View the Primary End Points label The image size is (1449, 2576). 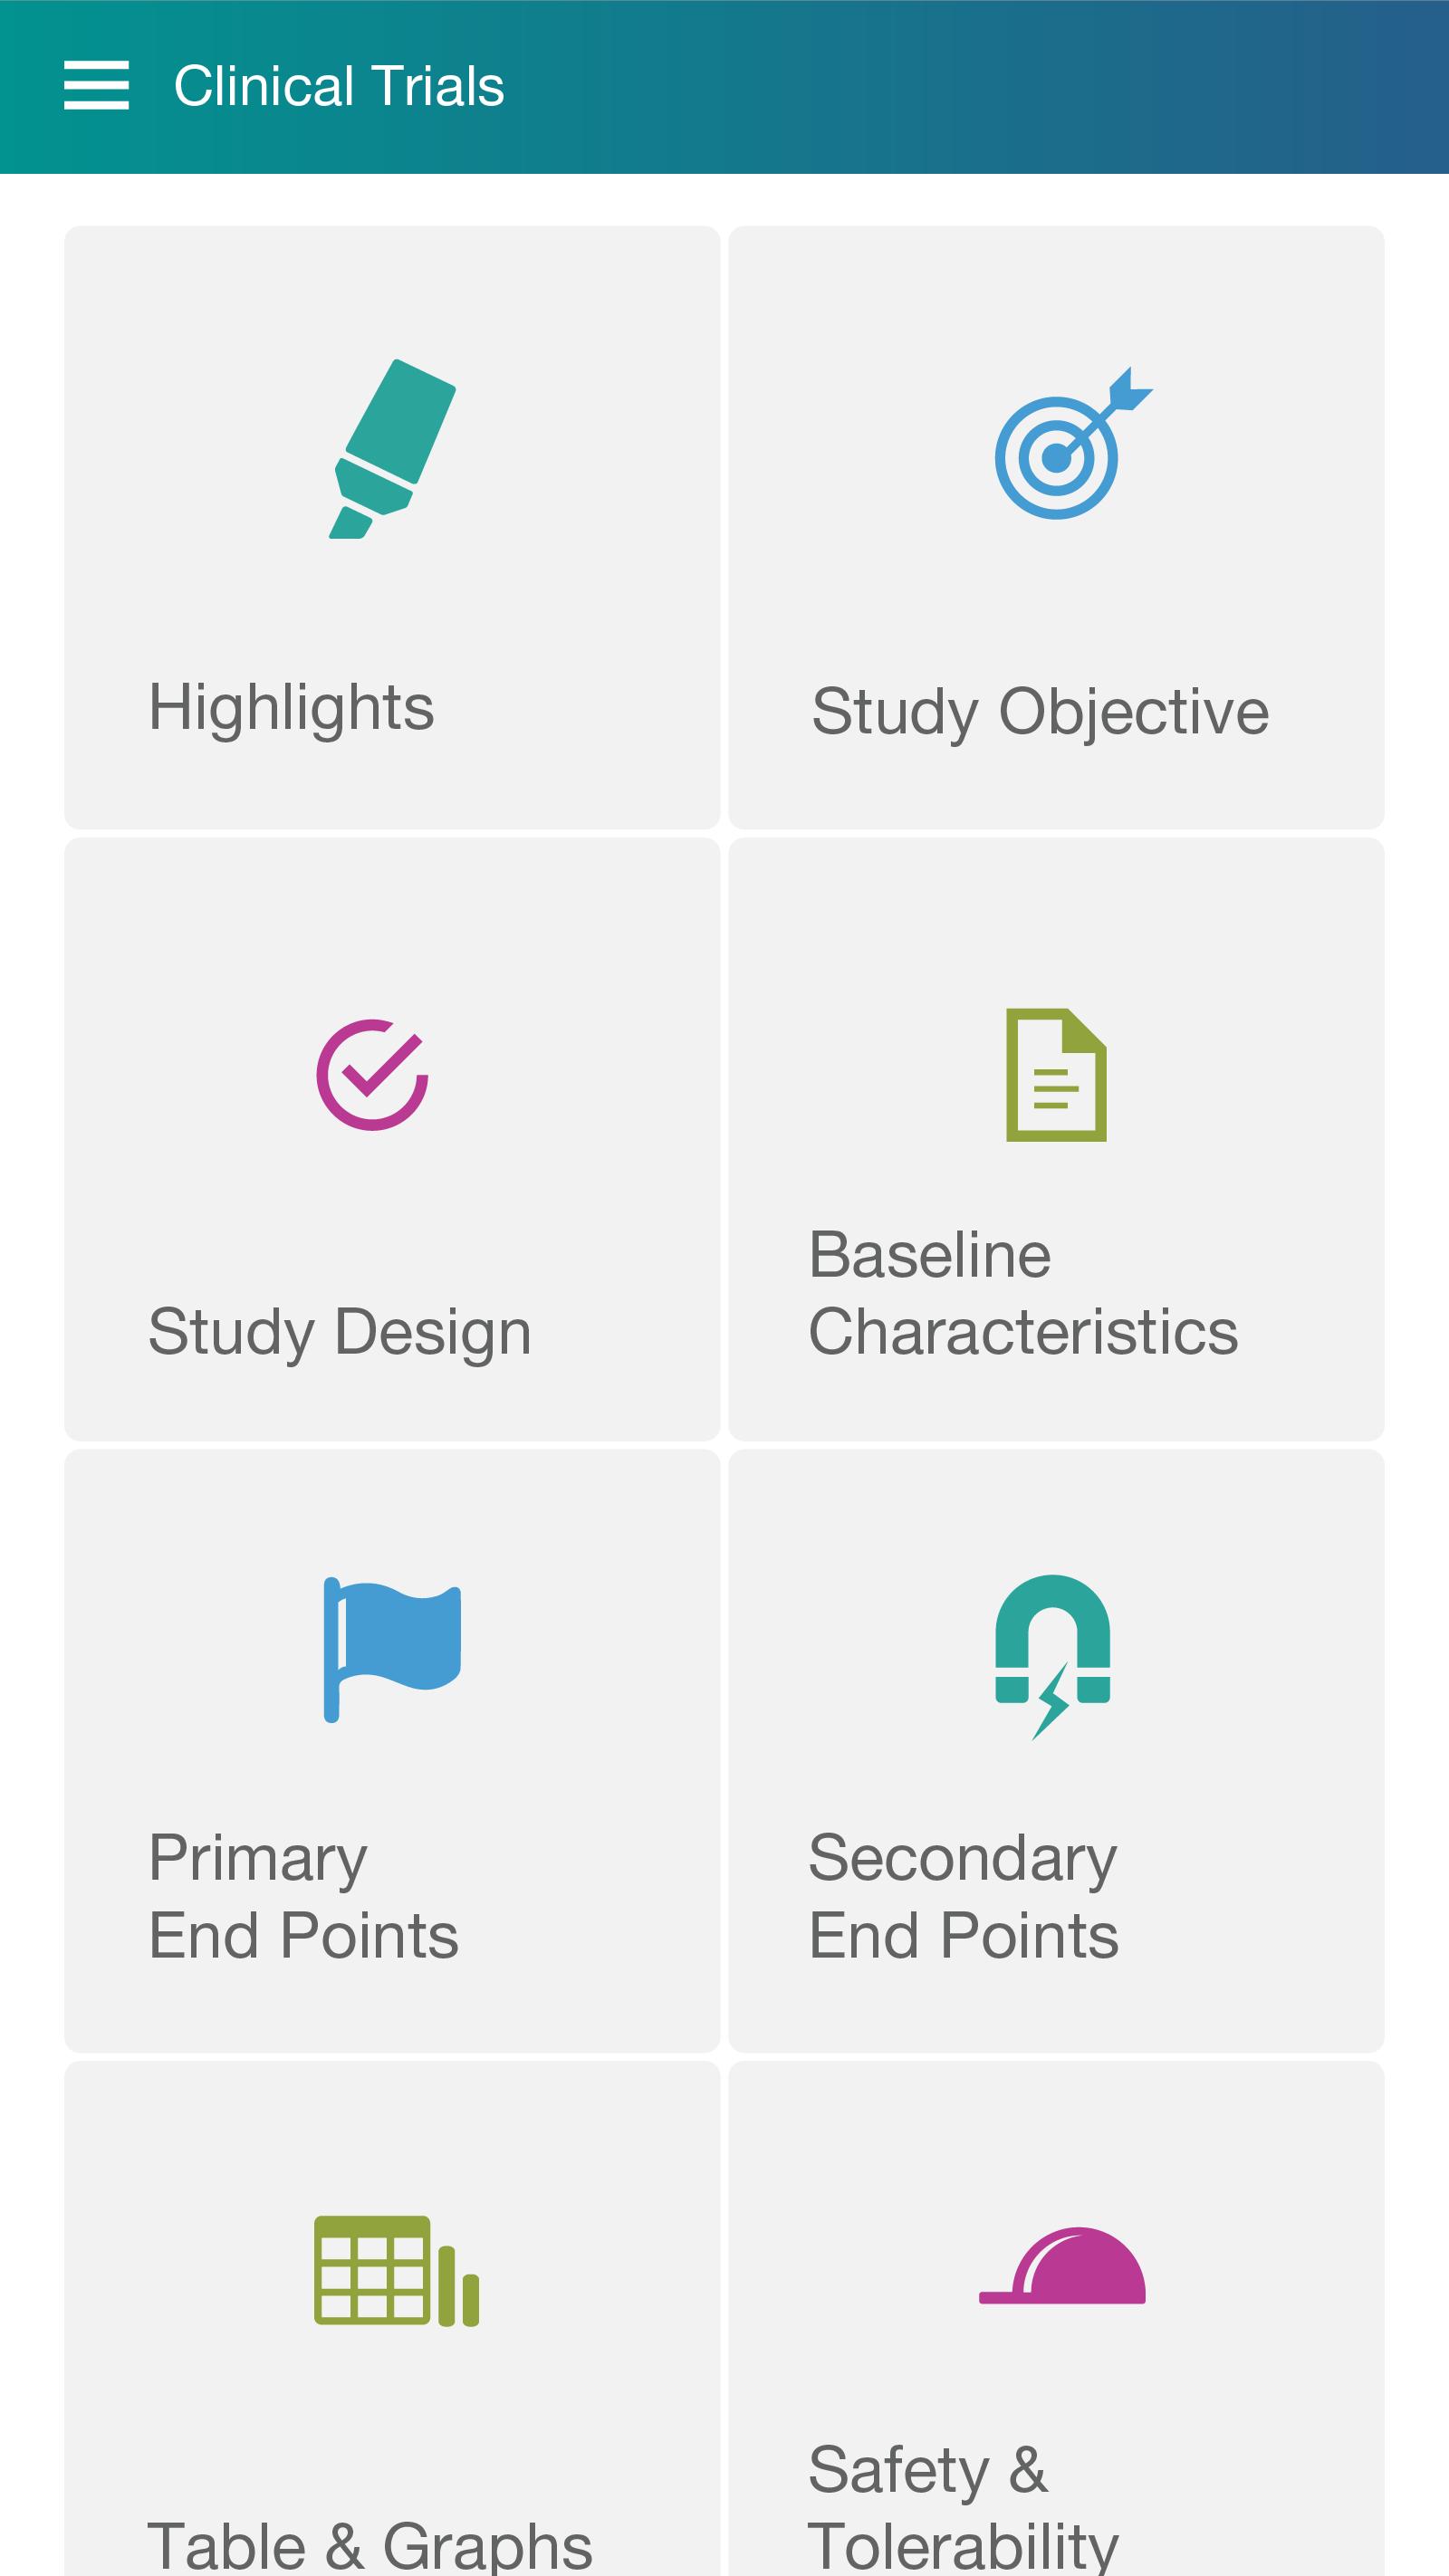click(303, 1896)
